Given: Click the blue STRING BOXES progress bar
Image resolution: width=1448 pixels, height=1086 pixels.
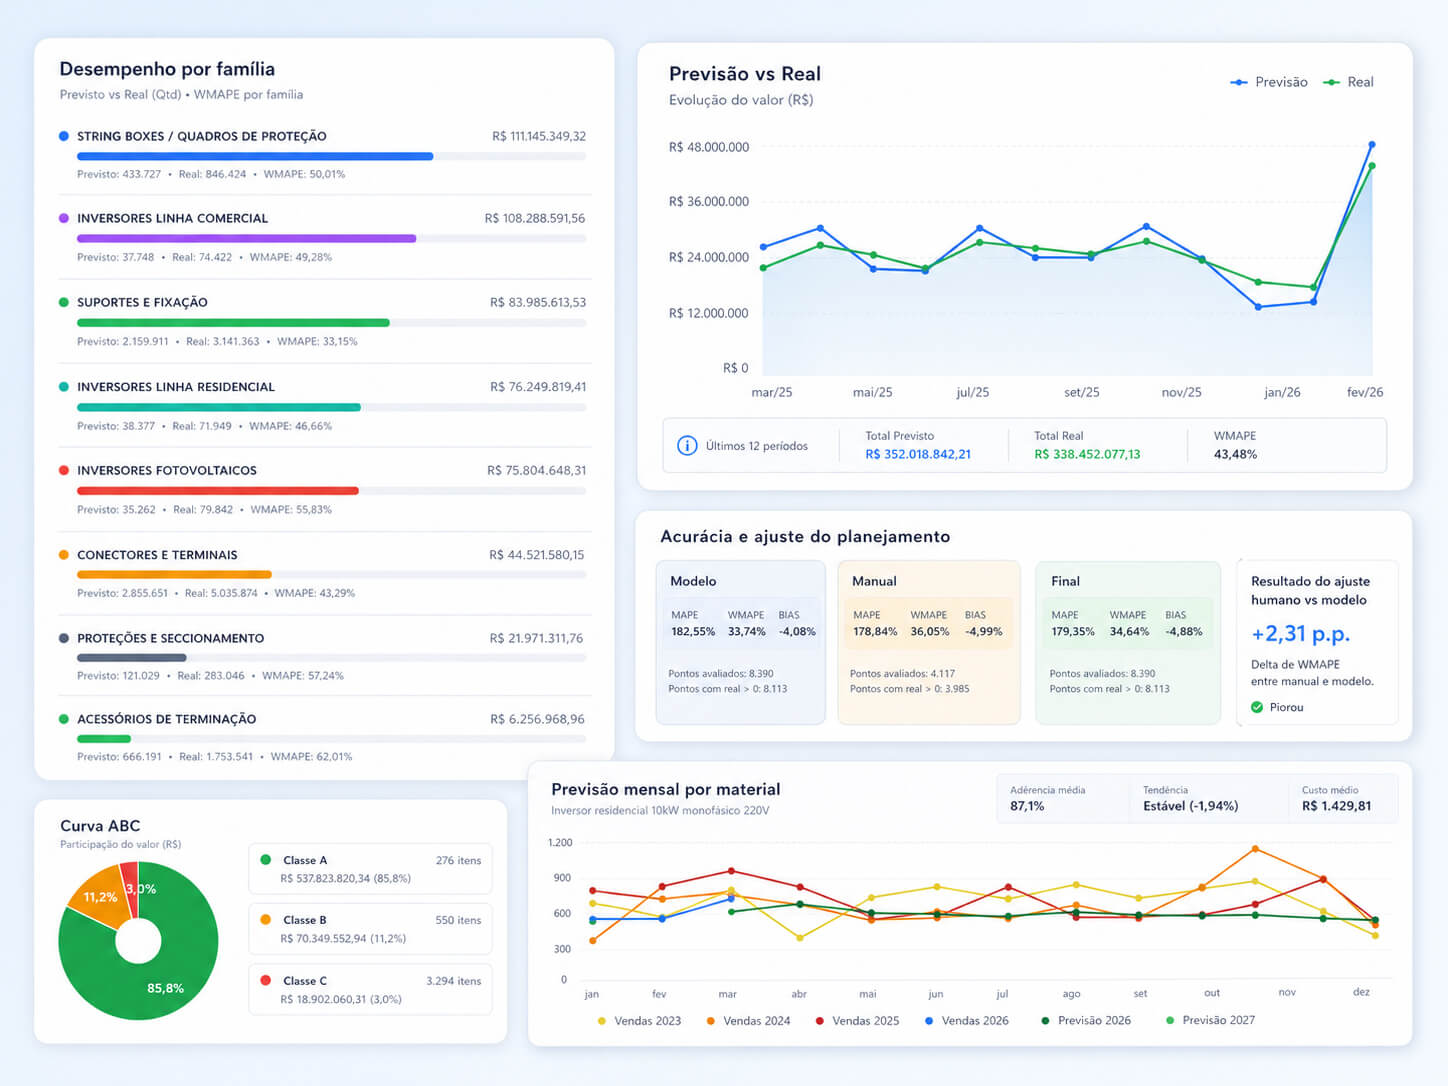Looking at the screenshot, I should [255, 156].
